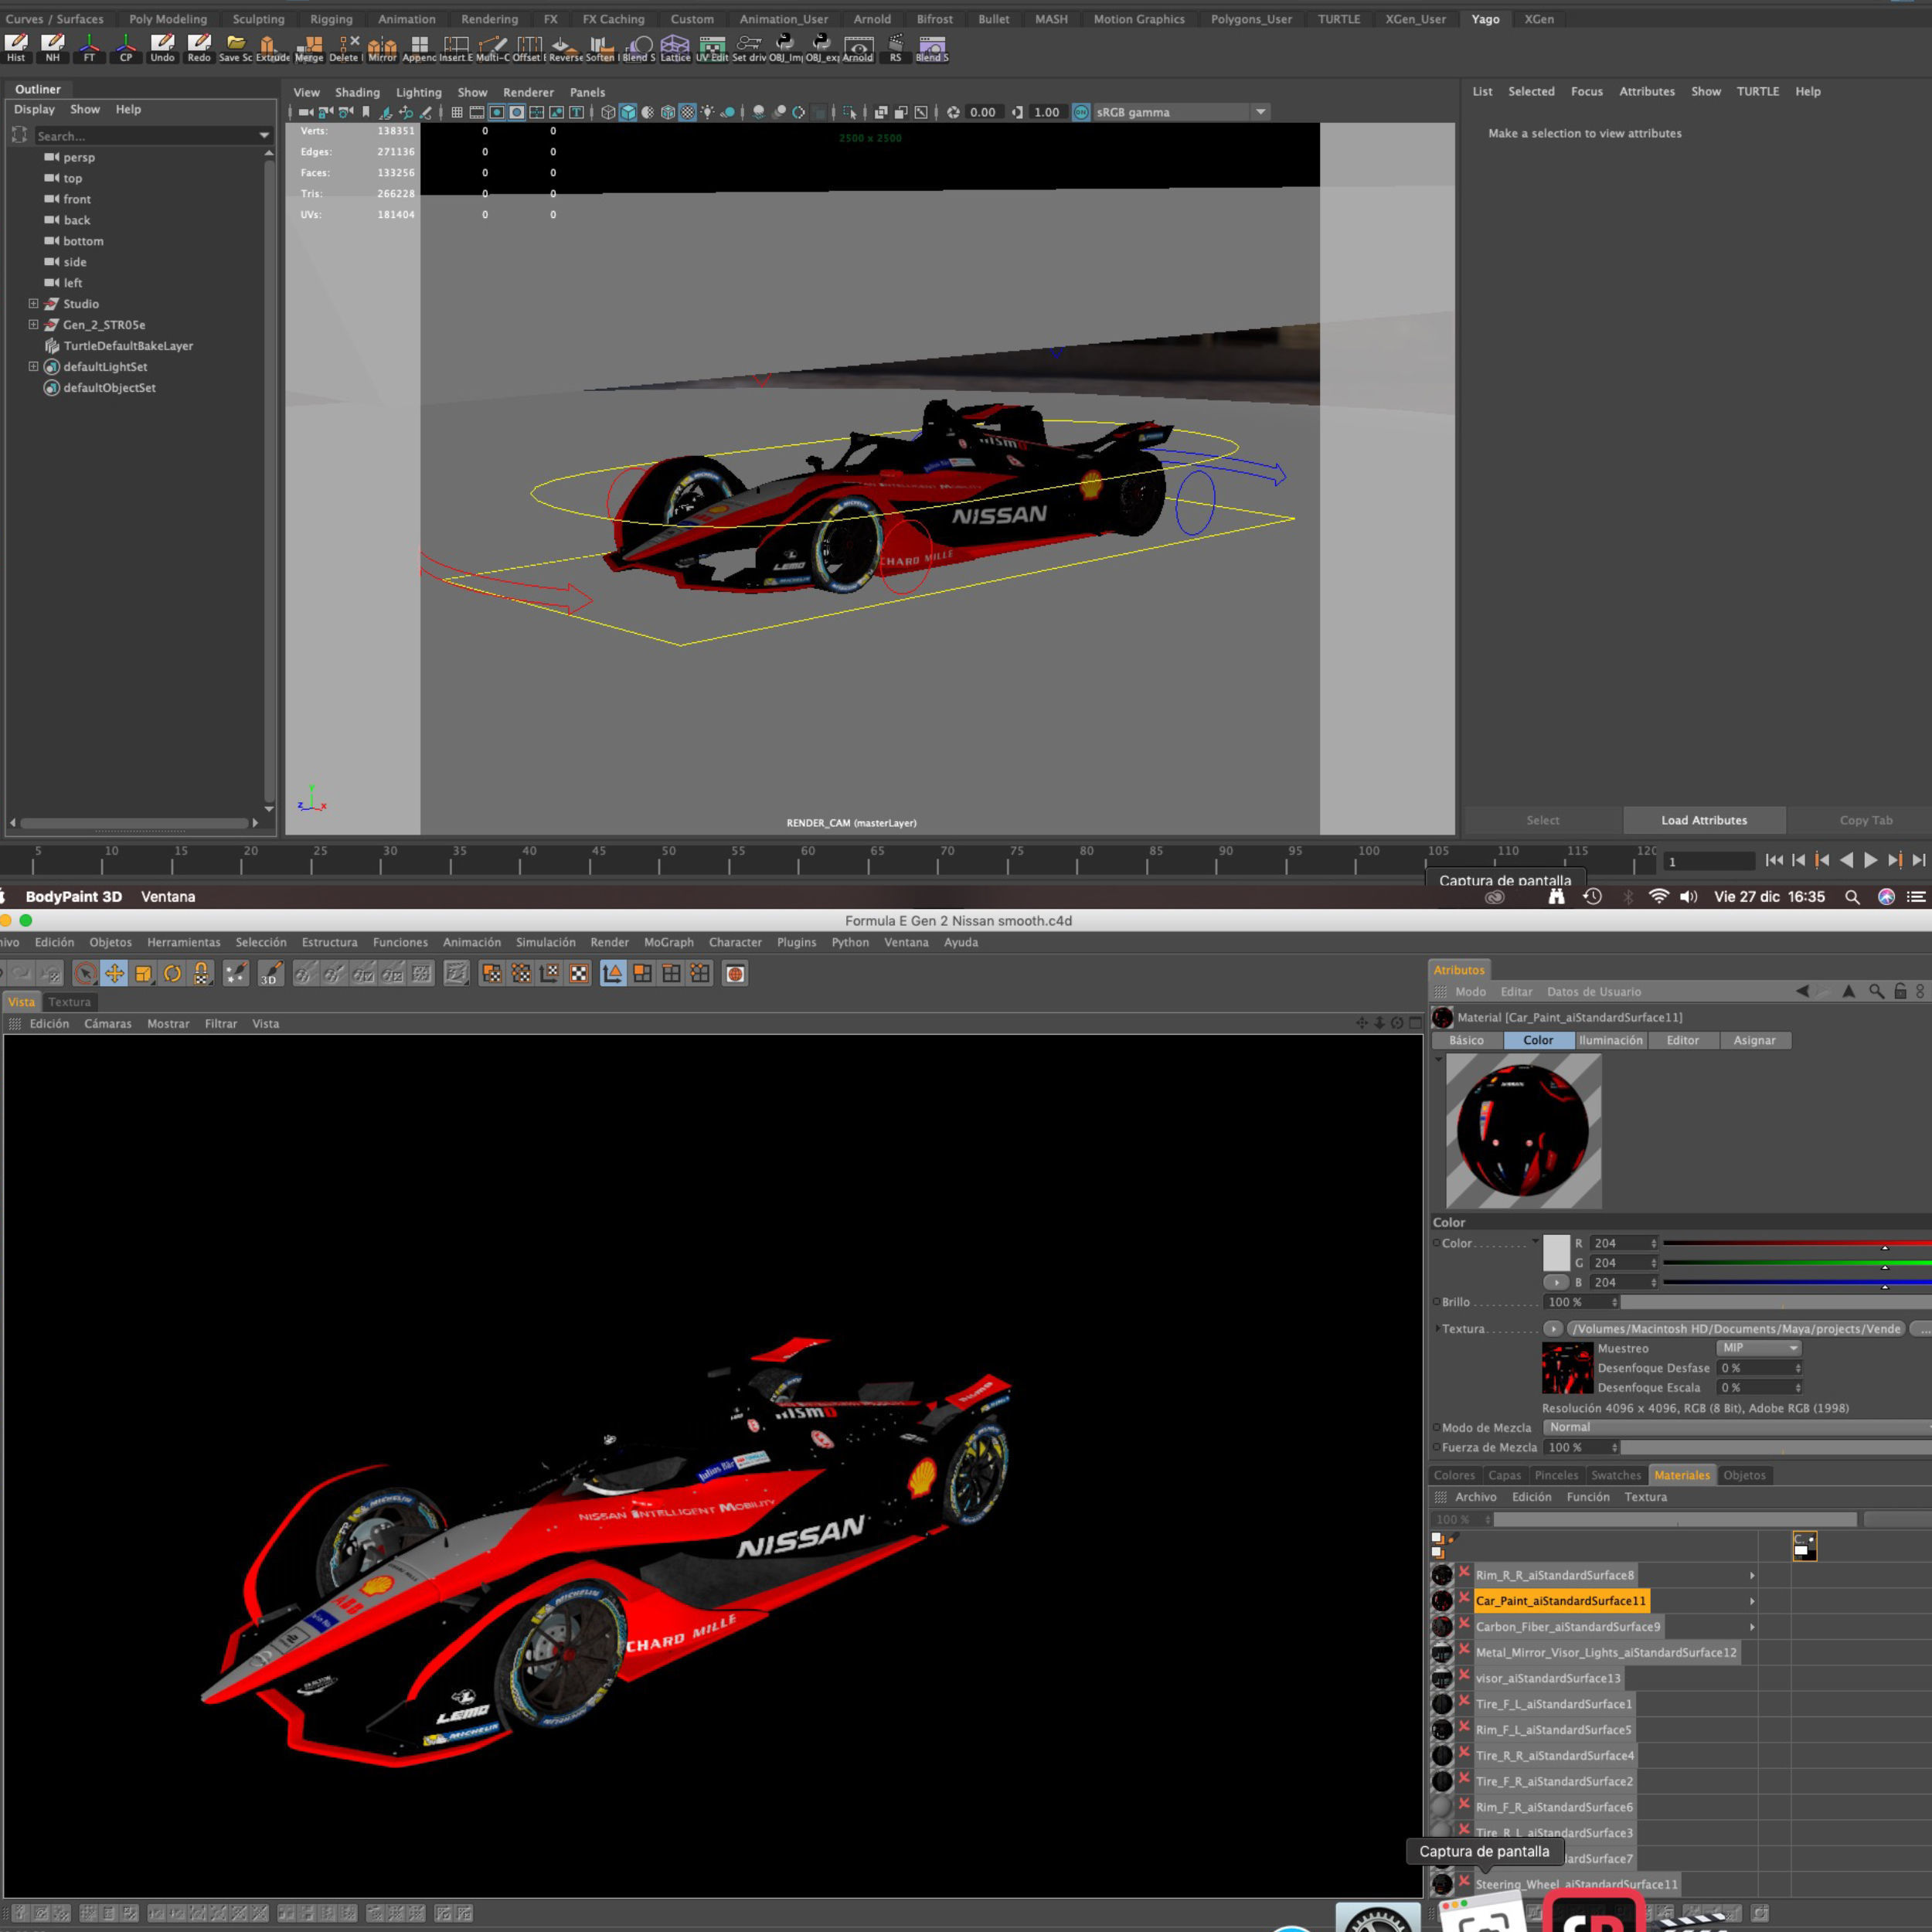This screenshot has height=1932, width=1932.
Task: Click the Arnold render view shelf icon
Action: click(858, 47)
